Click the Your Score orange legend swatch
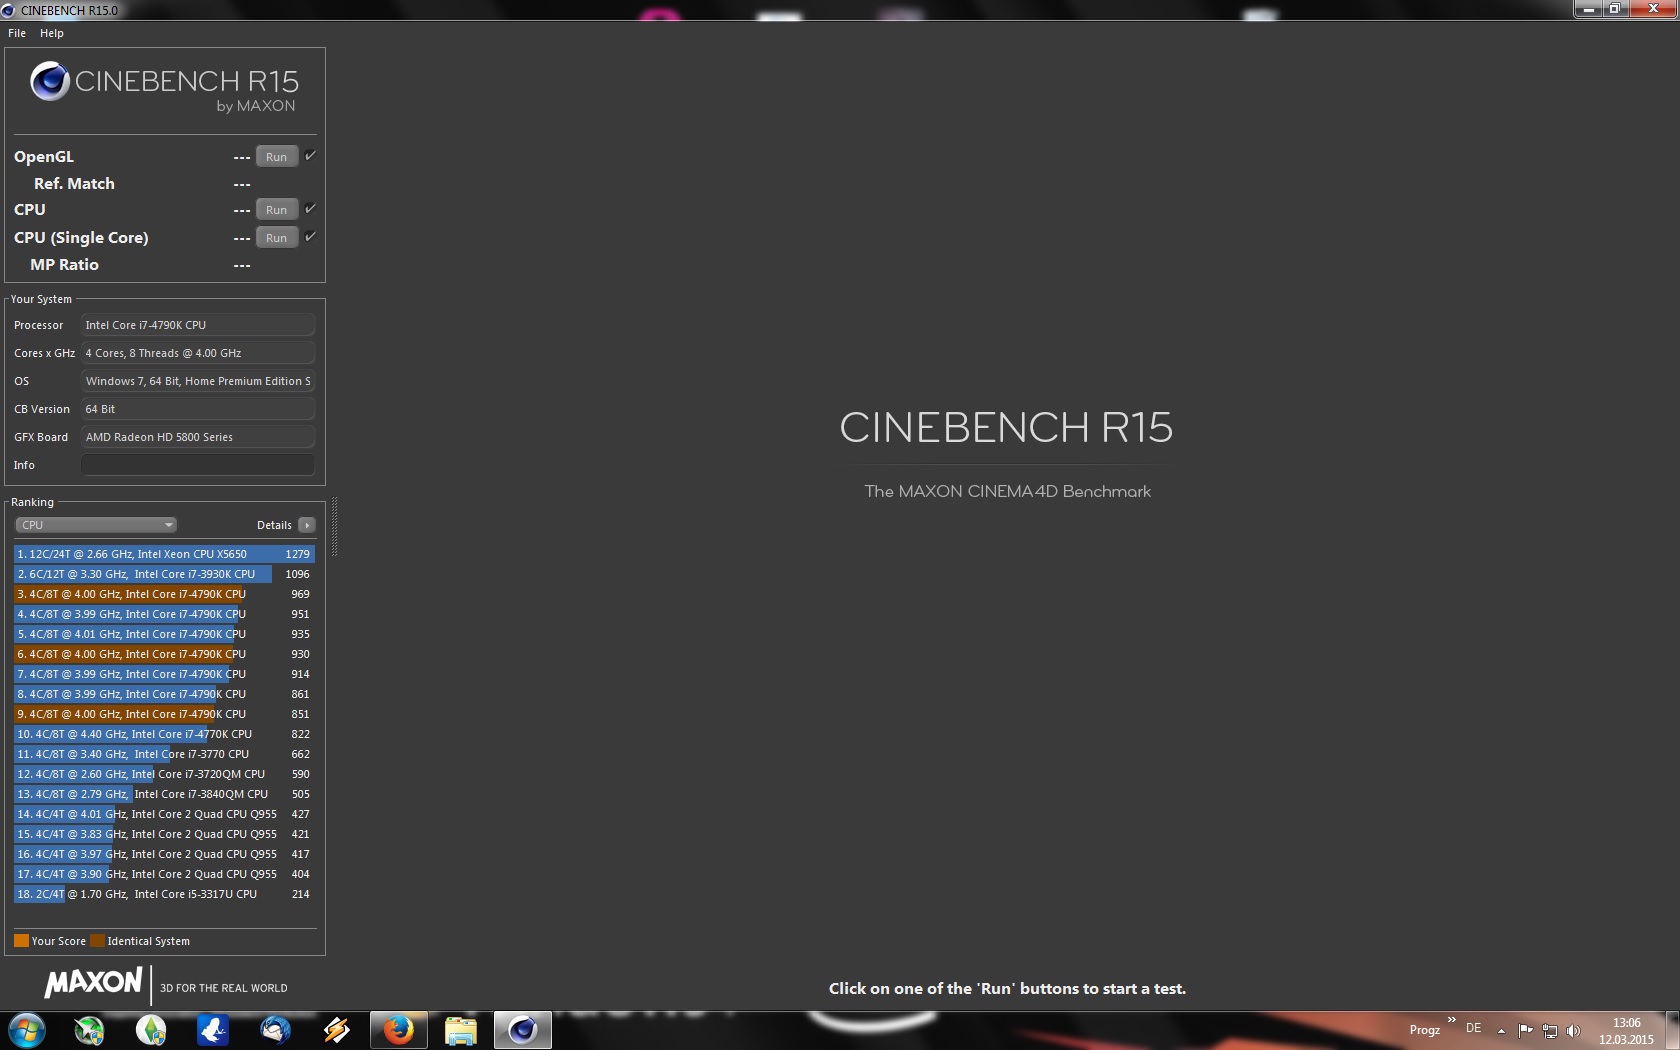Screen dimensions: 1680x1050 point(21,941)
